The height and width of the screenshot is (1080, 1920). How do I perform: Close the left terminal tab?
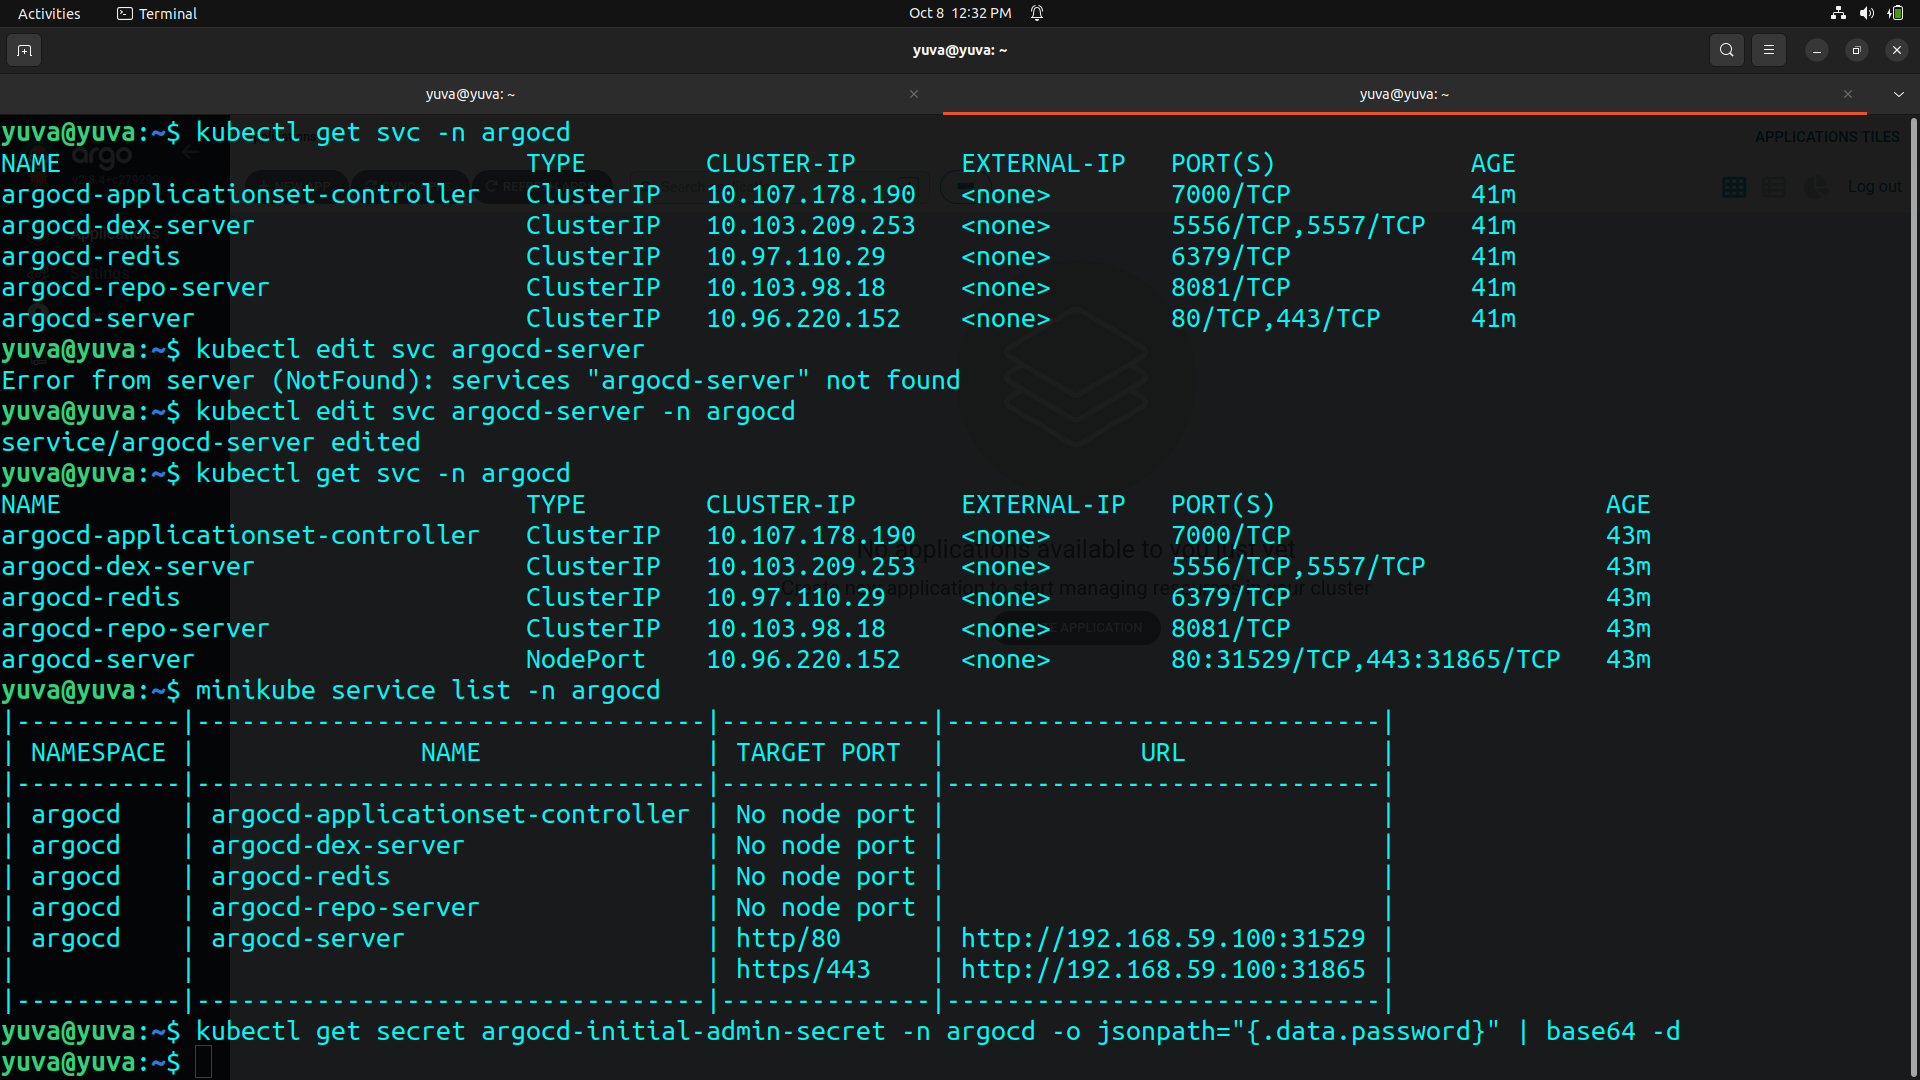[x=913, y=94]
